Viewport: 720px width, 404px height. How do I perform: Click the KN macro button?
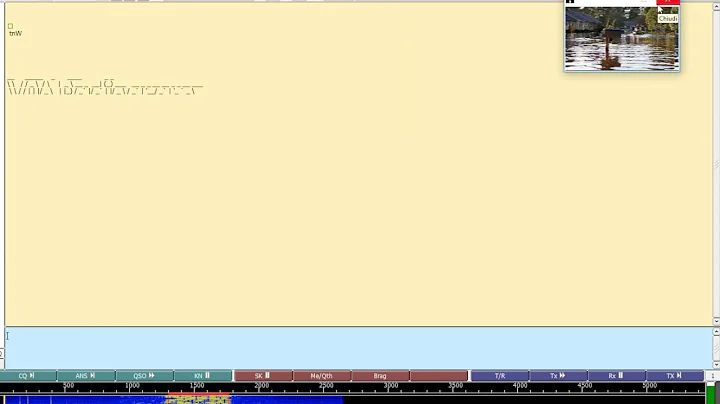(202, 376)
